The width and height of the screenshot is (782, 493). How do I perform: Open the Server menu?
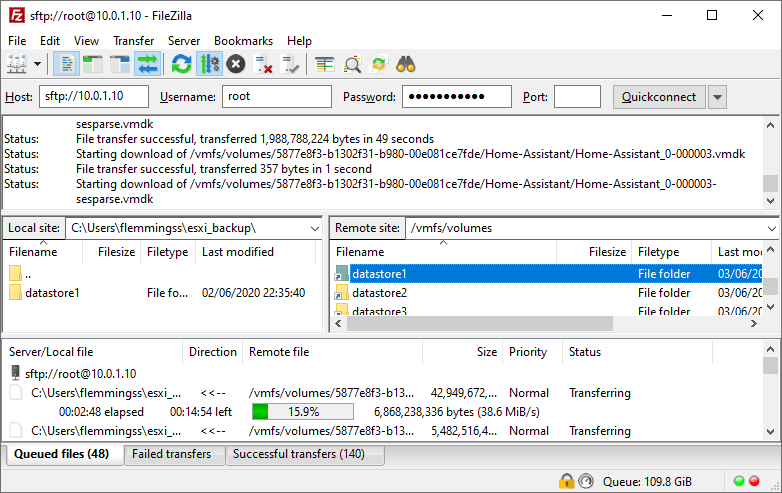[184, 41]
